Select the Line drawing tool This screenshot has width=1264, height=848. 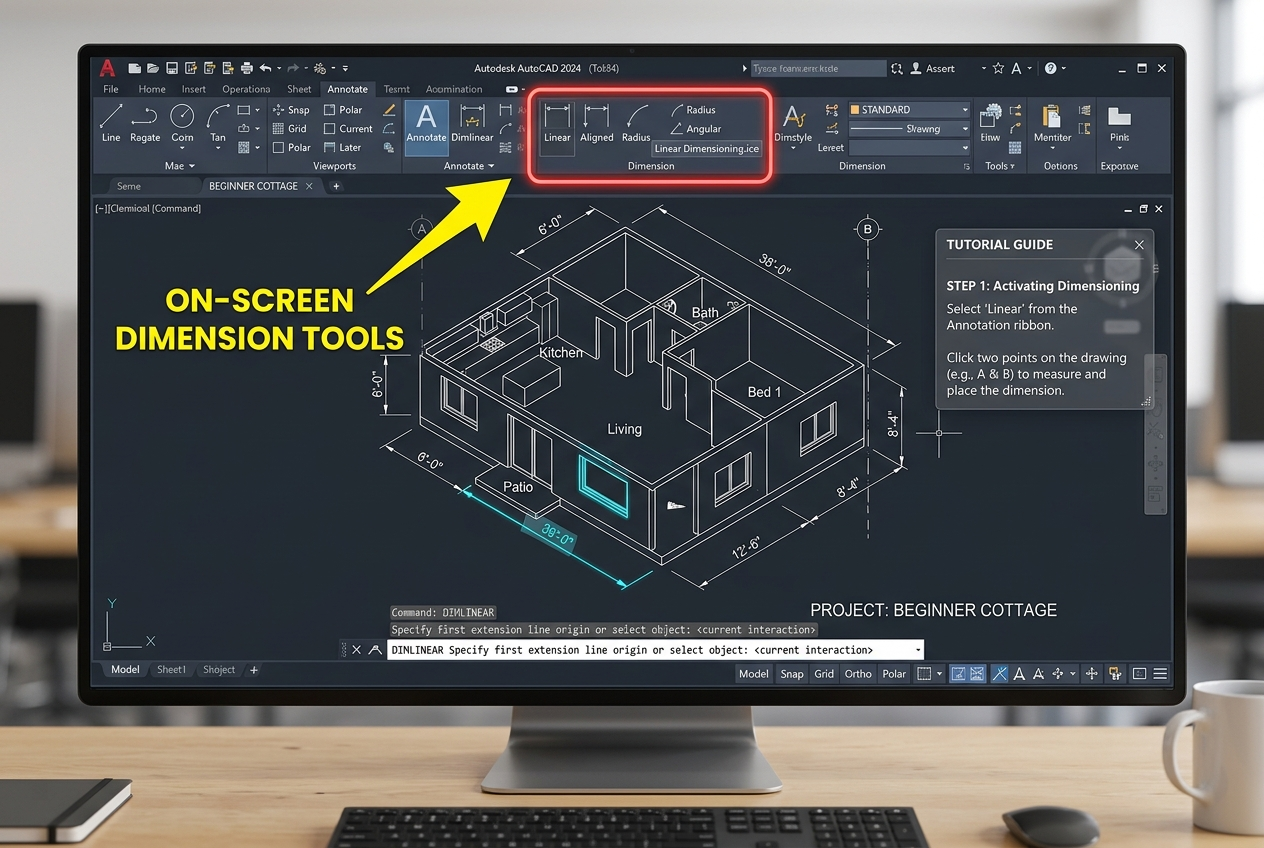111,122
